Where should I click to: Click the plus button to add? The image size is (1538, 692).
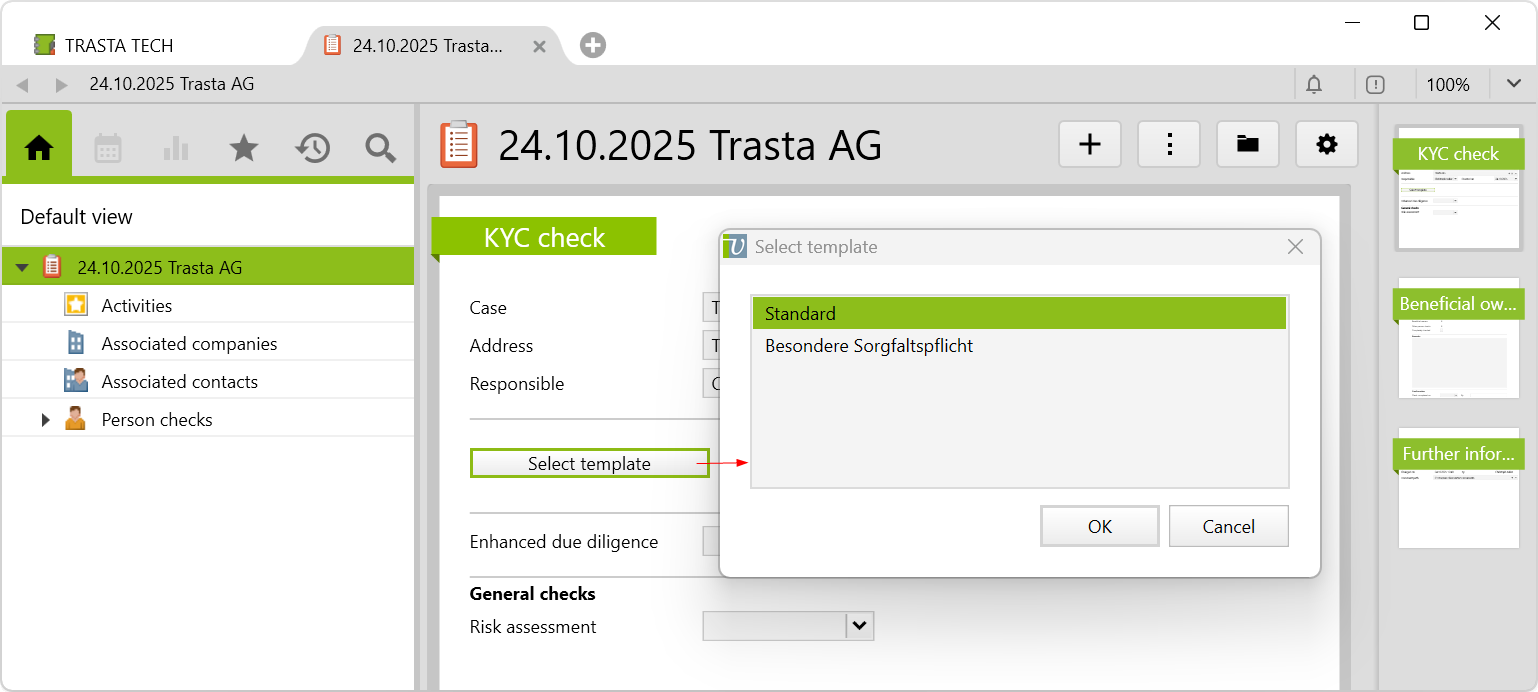click(1090, 145)
